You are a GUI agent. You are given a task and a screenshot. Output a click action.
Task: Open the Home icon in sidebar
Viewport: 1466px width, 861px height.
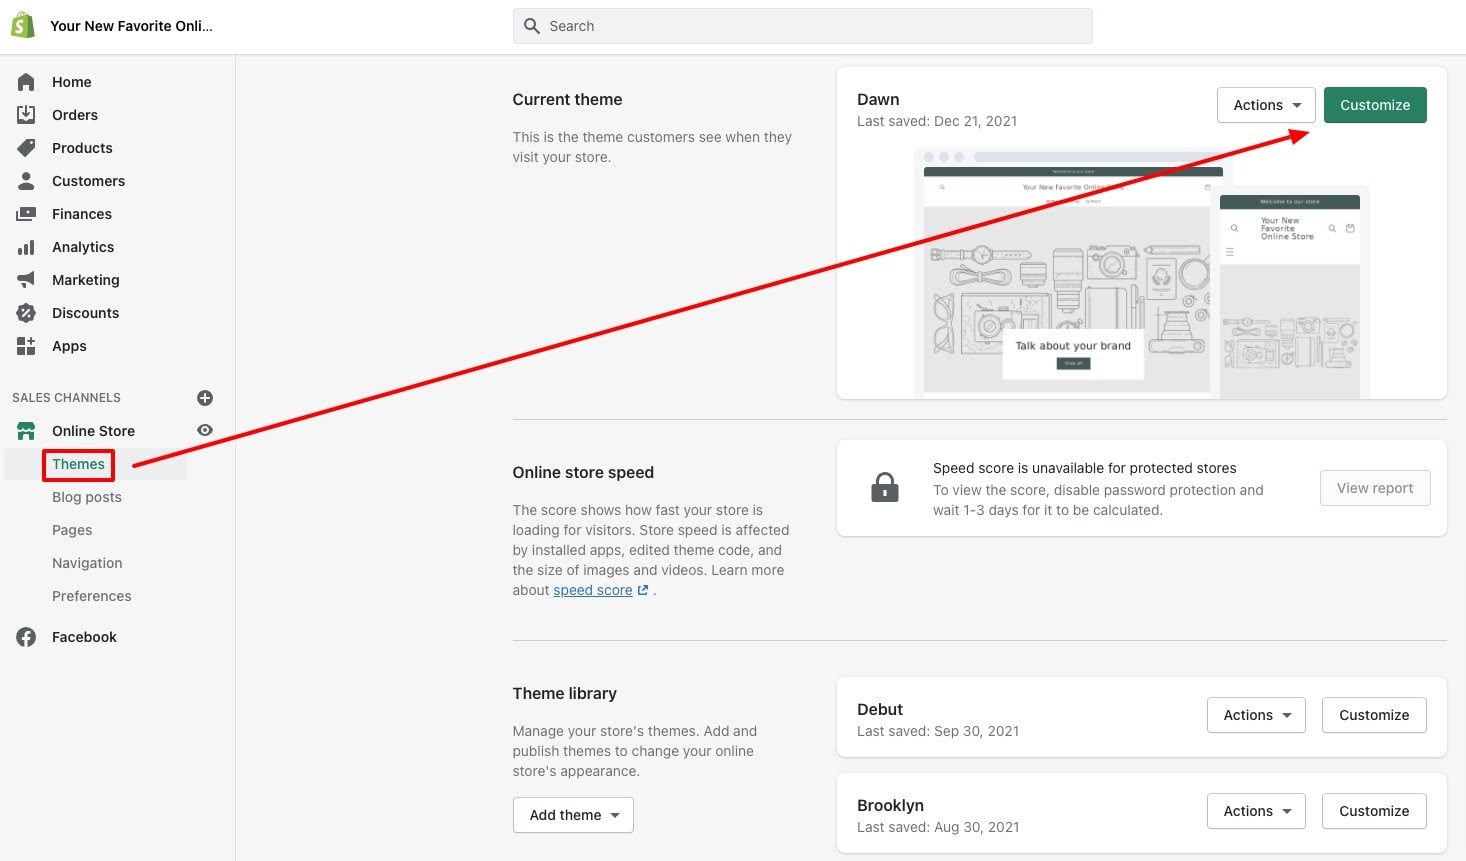point(26,81)
